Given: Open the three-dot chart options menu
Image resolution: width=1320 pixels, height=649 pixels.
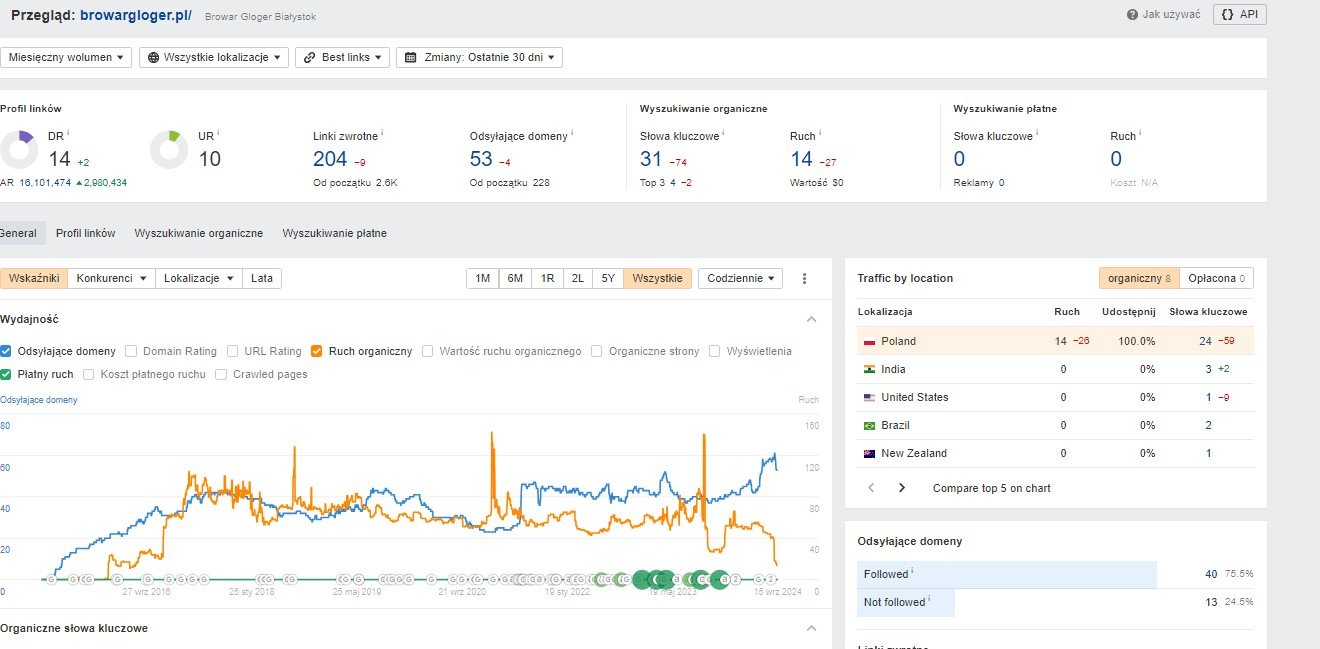Looking at the screenshot, I should [x=805, y=279].
